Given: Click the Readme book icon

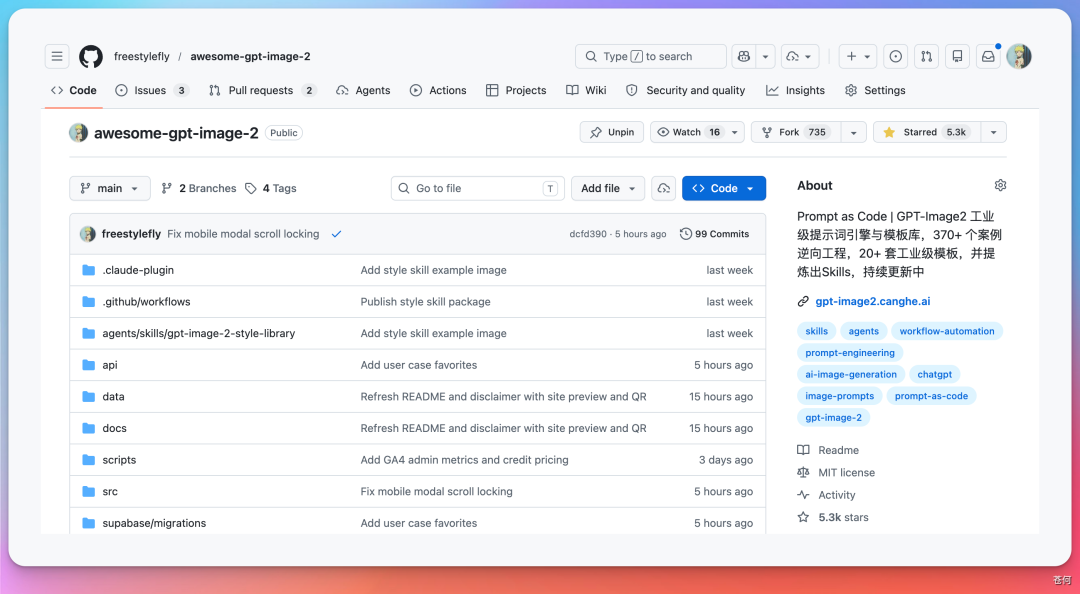Looking at the screenshot, I should pos(803,450).
